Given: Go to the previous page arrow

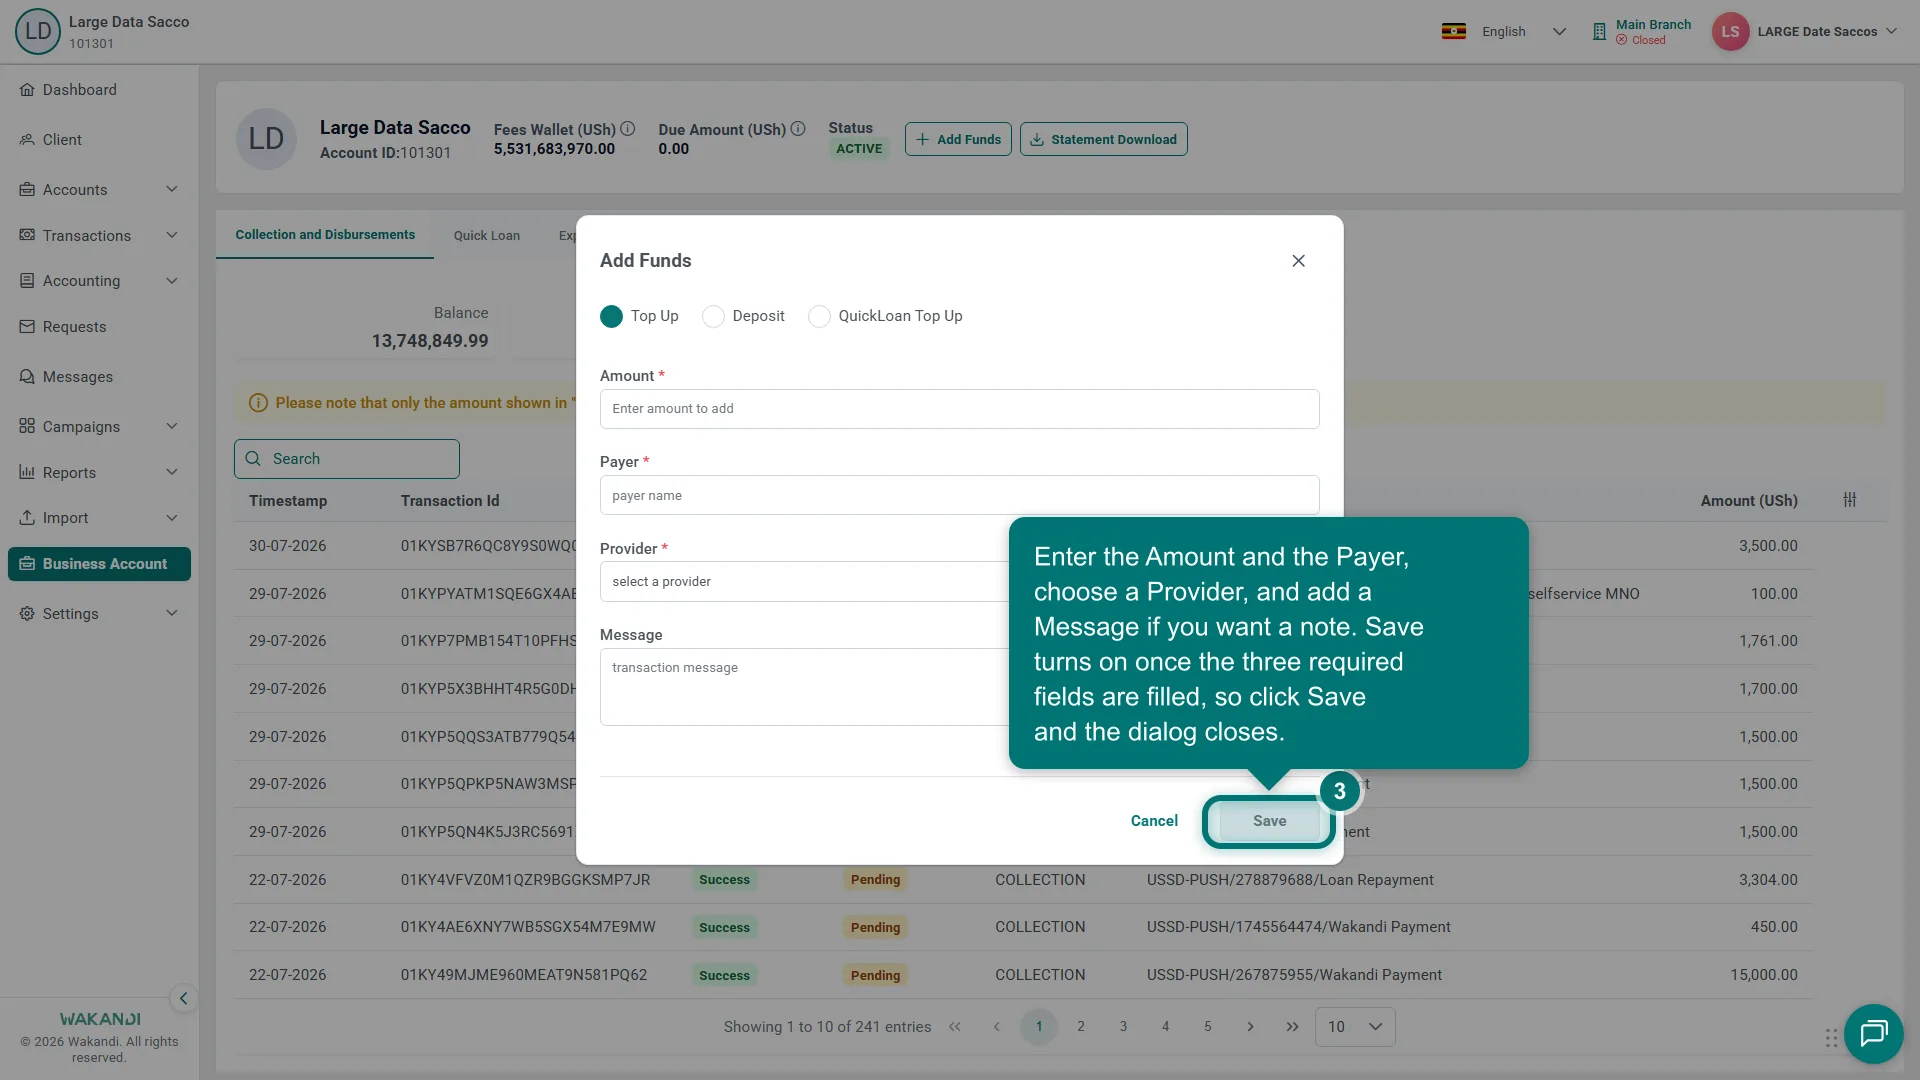Looking at the screenshot, I should coord(996,1027).
